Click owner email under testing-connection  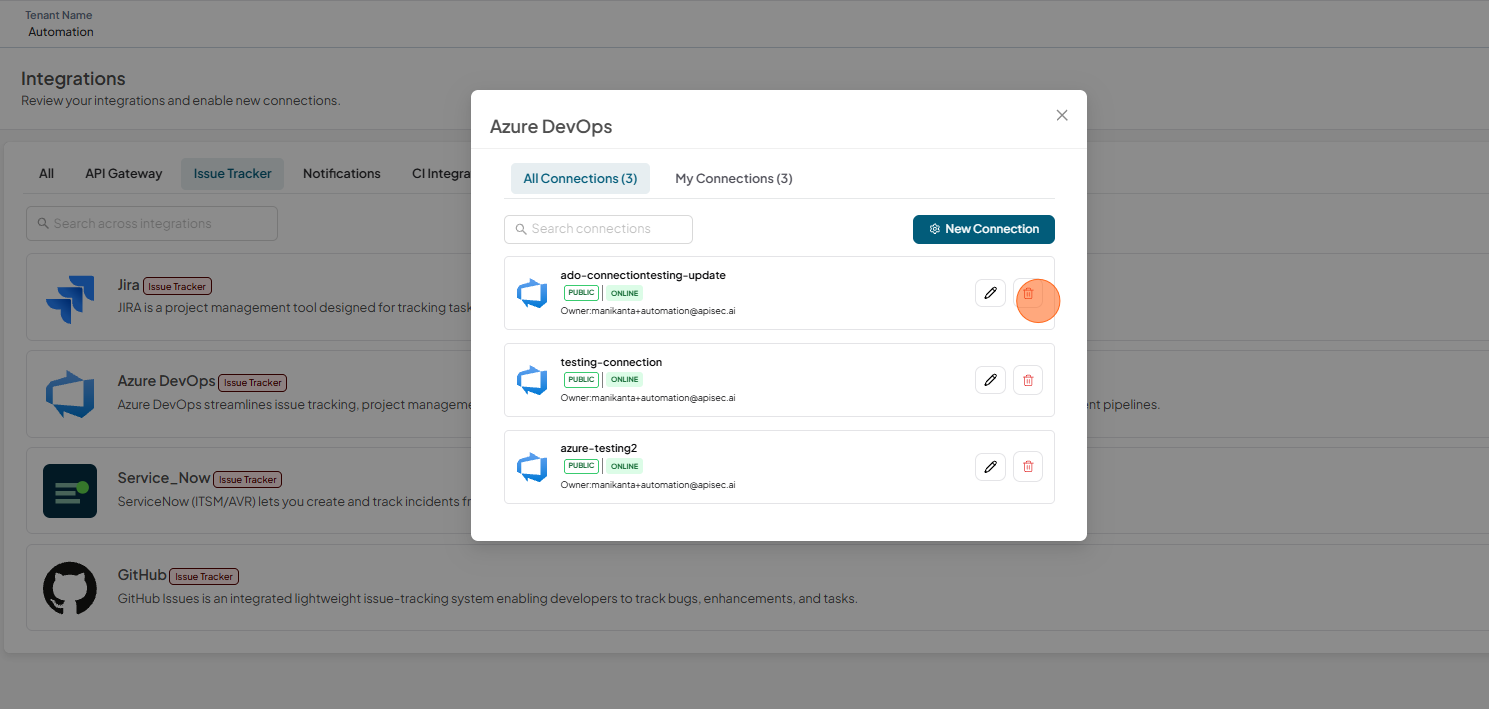[648, 398]
